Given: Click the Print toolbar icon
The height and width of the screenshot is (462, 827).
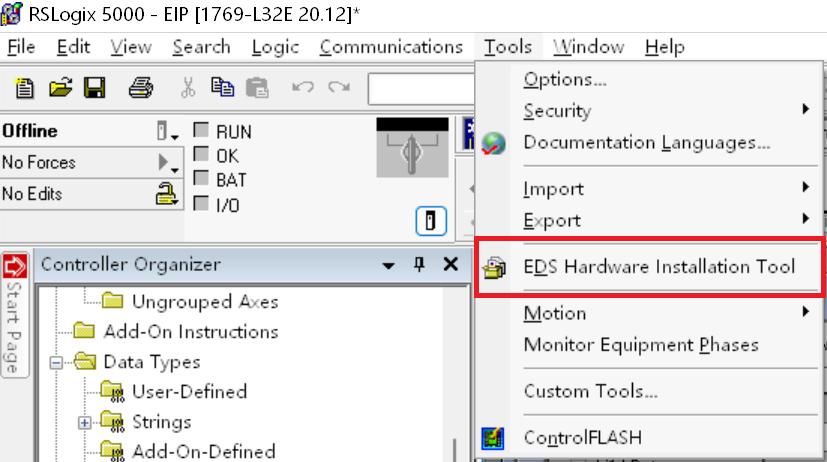Looking at the screenshot, I should 141,88.
